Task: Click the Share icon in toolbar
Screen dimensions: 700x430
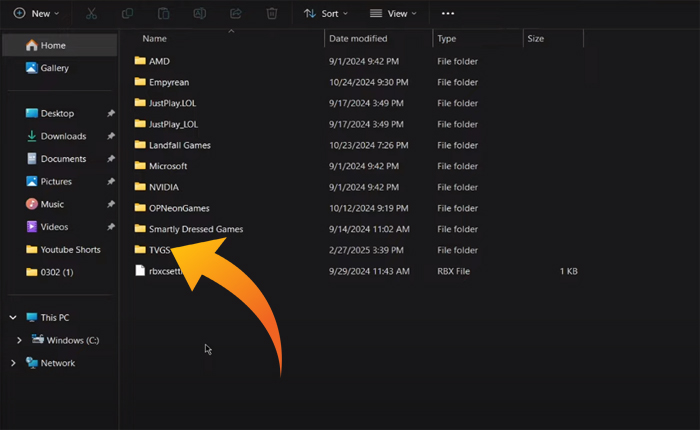Action: pos(235,14)
